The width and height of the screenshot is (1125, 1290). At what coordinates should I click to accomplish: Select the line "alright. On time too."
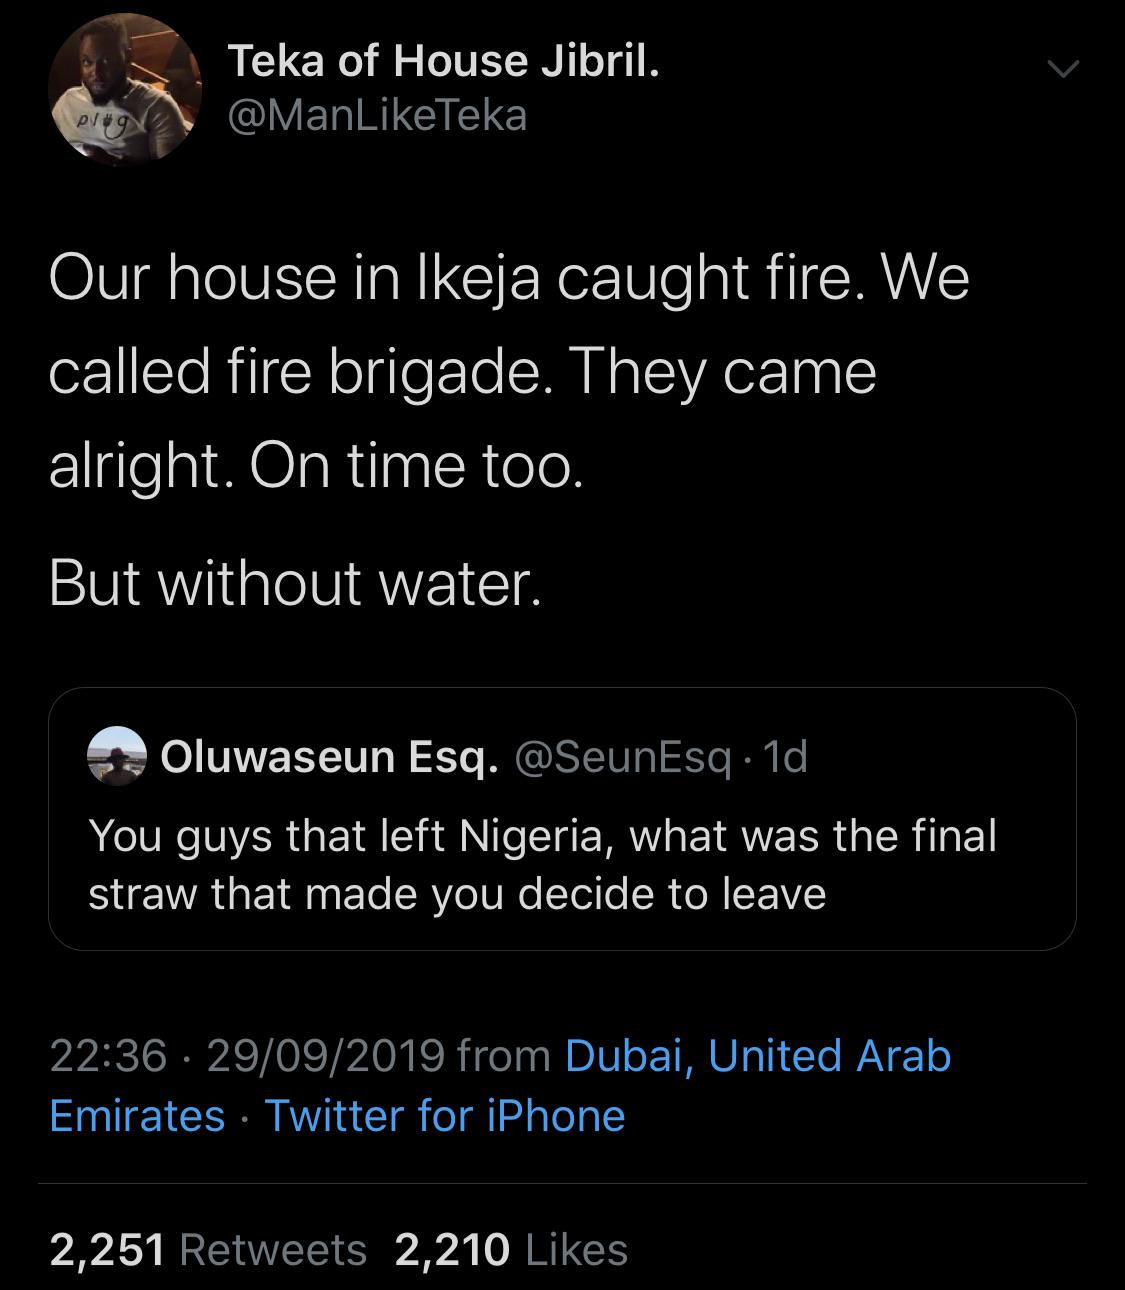[x=315, y=467]
